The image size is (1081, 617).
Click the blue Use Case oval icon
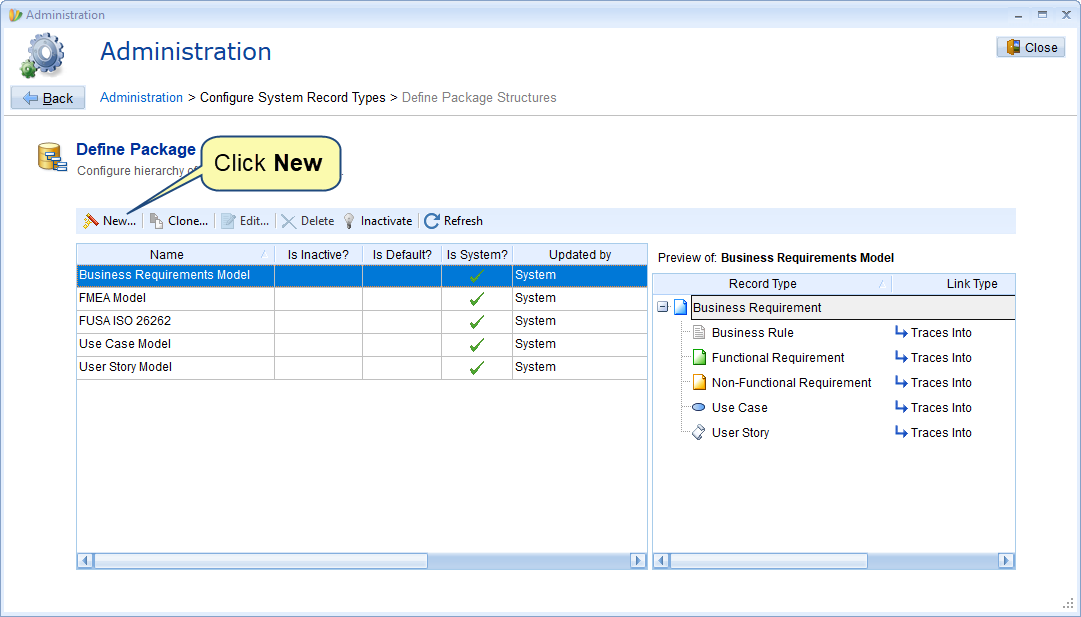click(698, 407)
